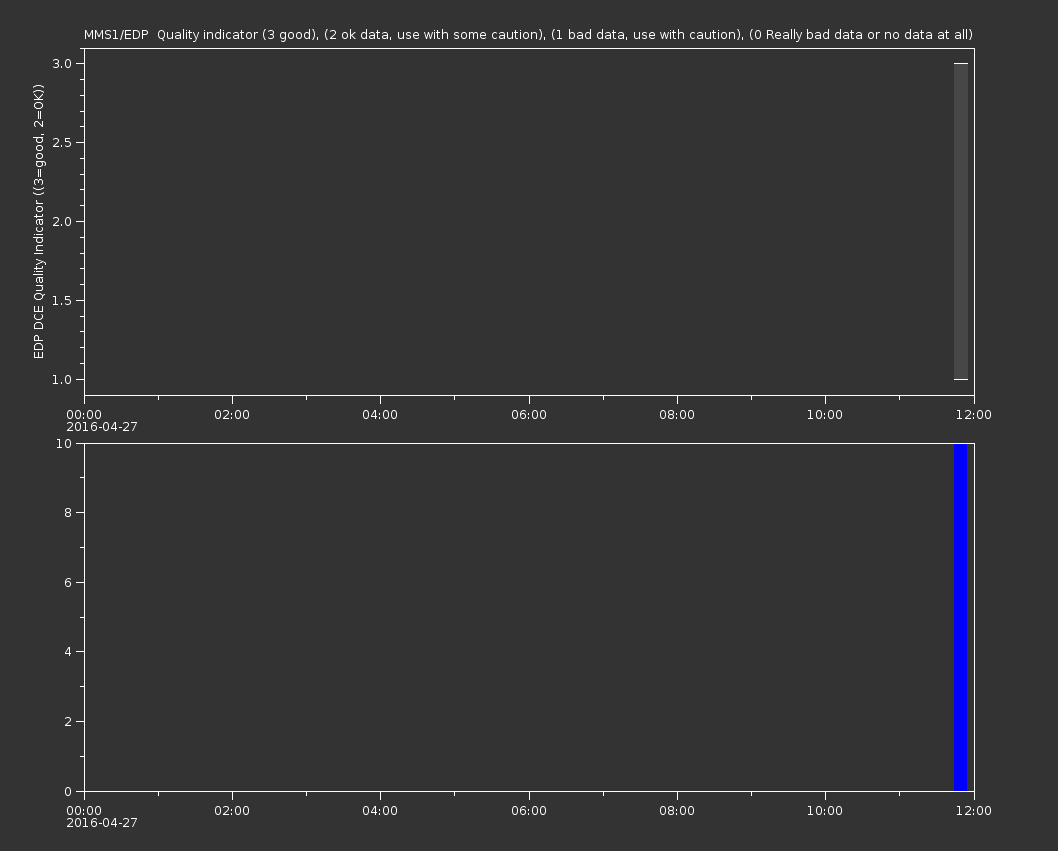Click the 6 tick label in lower plot
Image resolution: width=1058 pixels, height=851 pixels.
[x=68, y=582]
